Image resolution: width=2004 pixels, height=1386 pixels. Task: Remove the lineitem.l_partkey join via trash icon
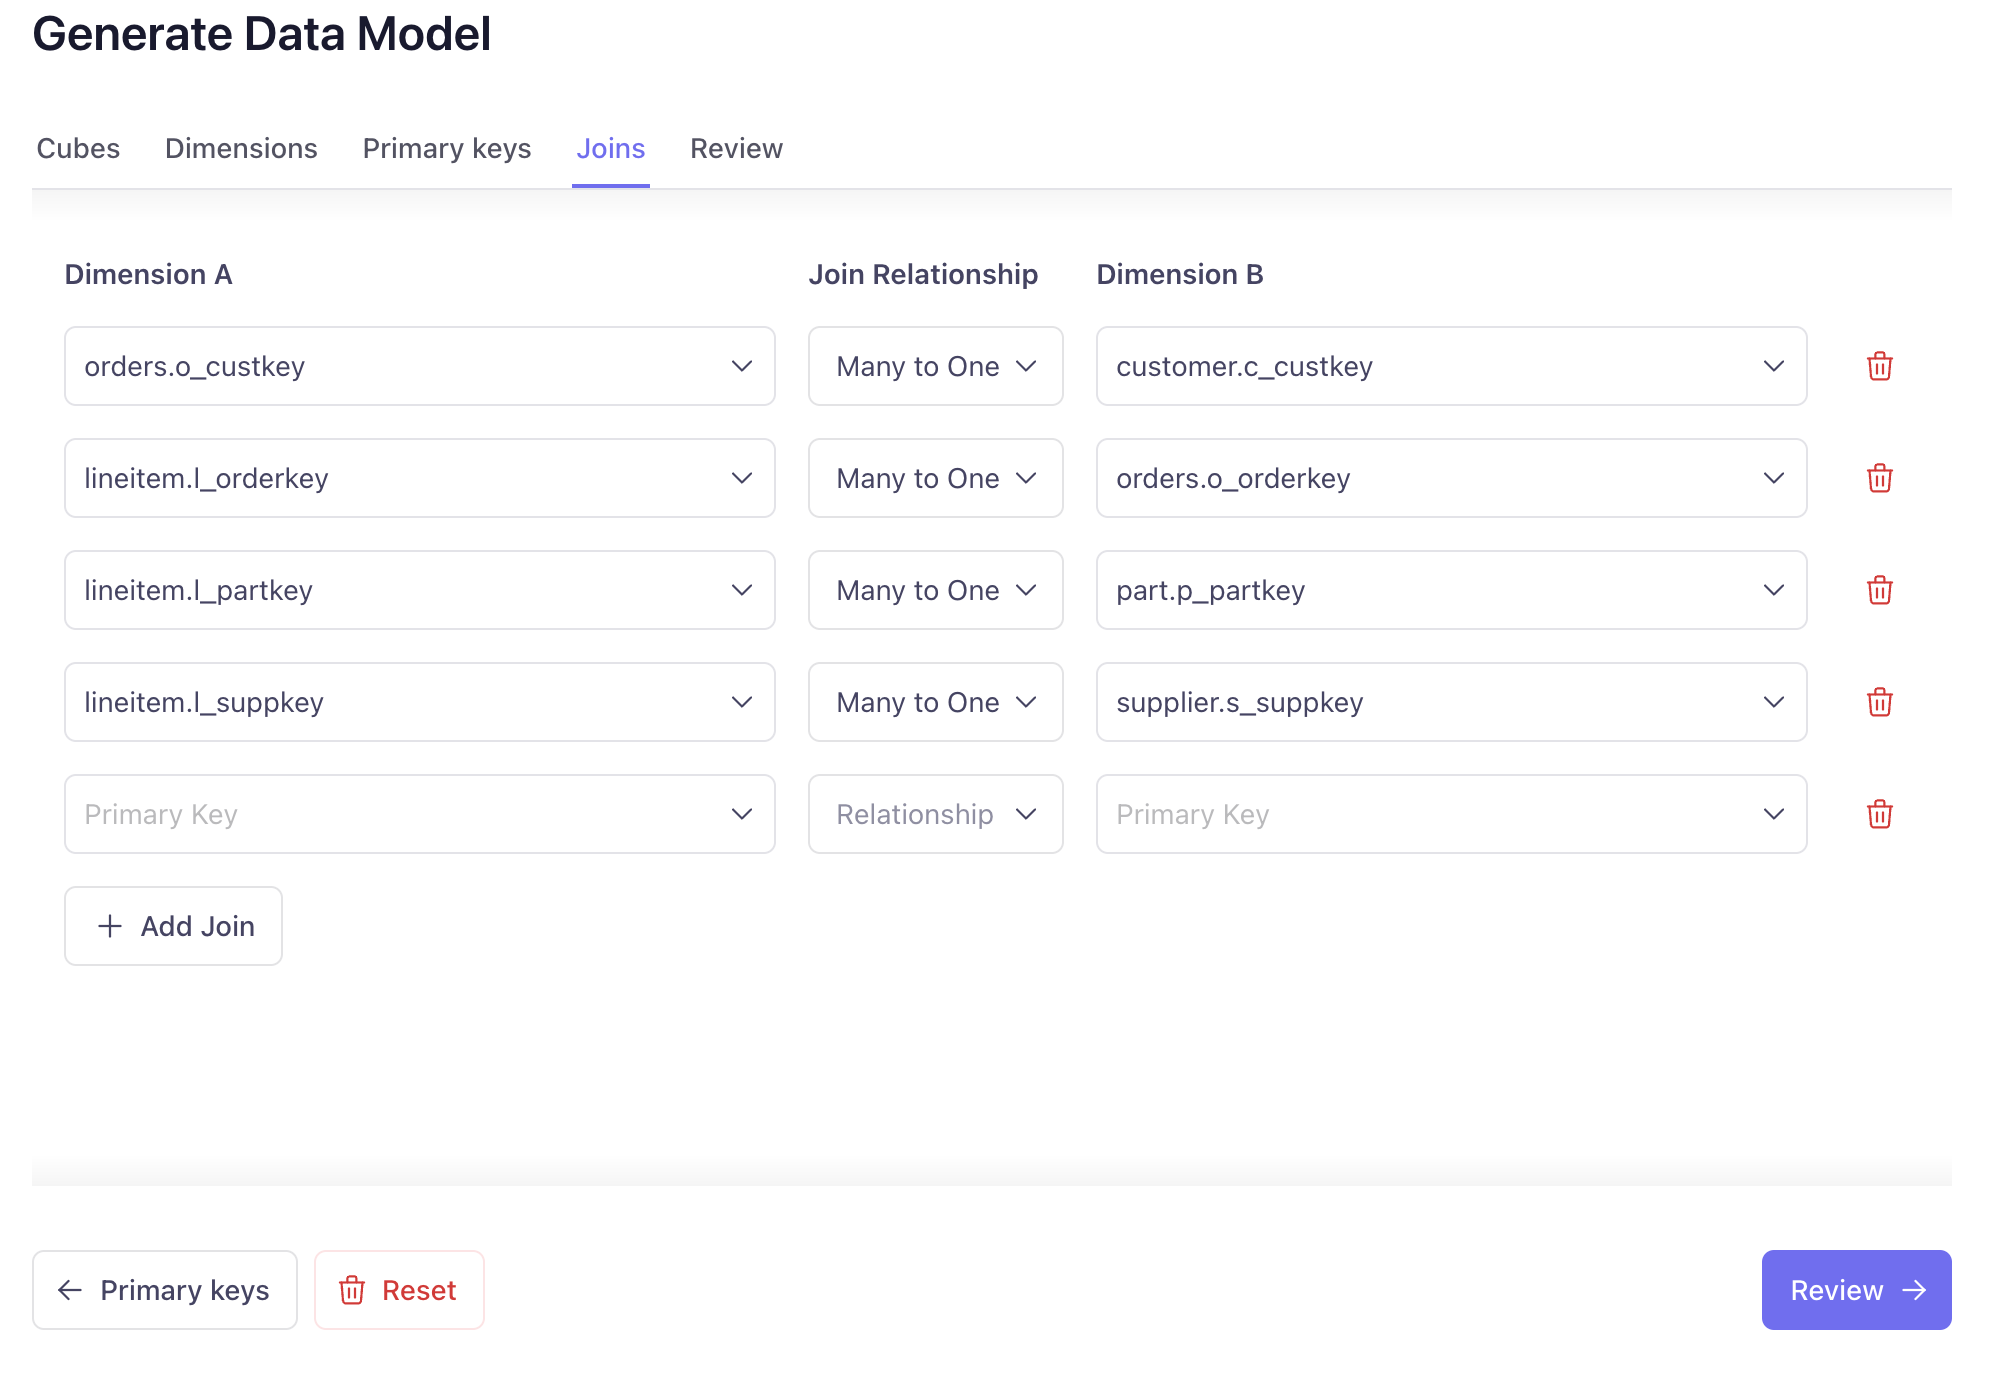click(1879, 590)
